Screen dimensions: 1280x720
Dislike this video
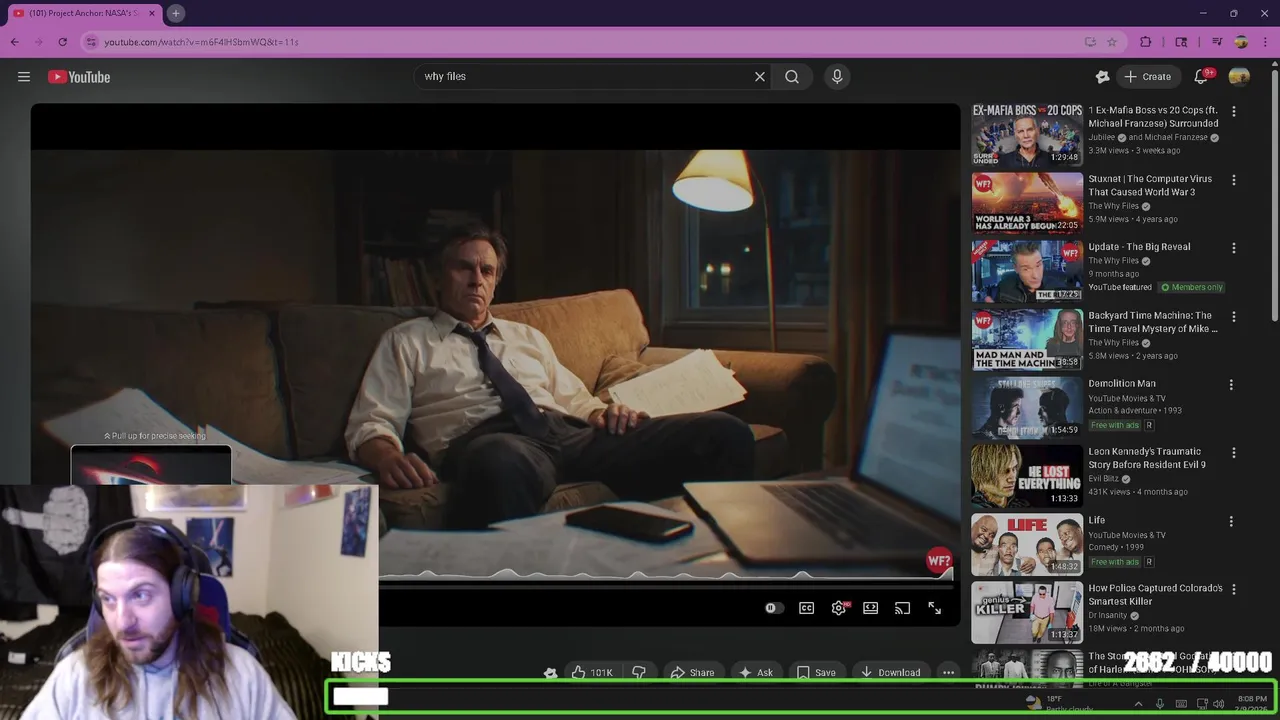click(x=639, y=673)
